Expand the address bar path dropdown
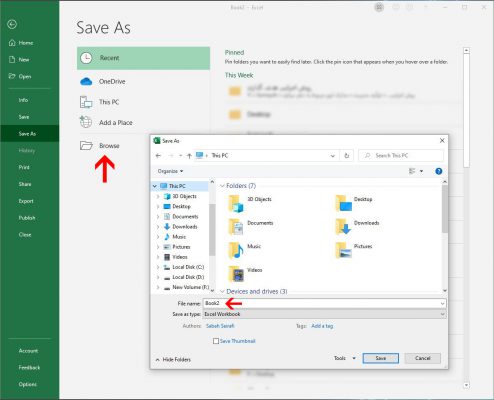 click(332, 156)
